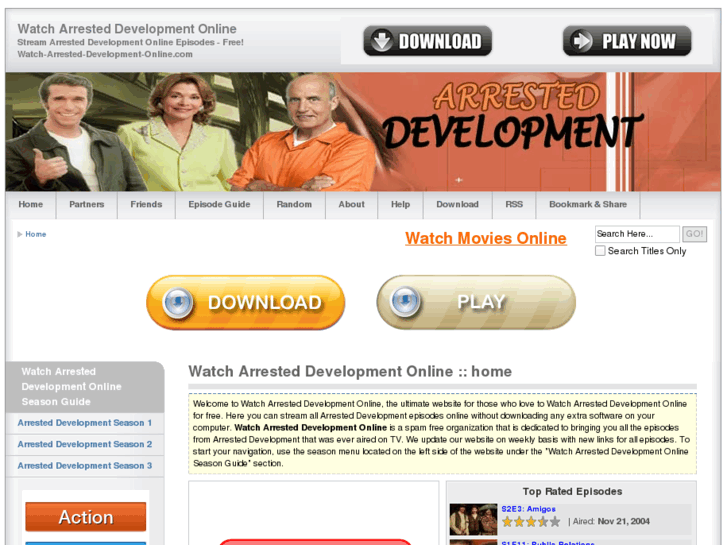Screen dimensions: 727x545
Task: Open Arrested Development Season 3
Action: (x=85, y=466)
